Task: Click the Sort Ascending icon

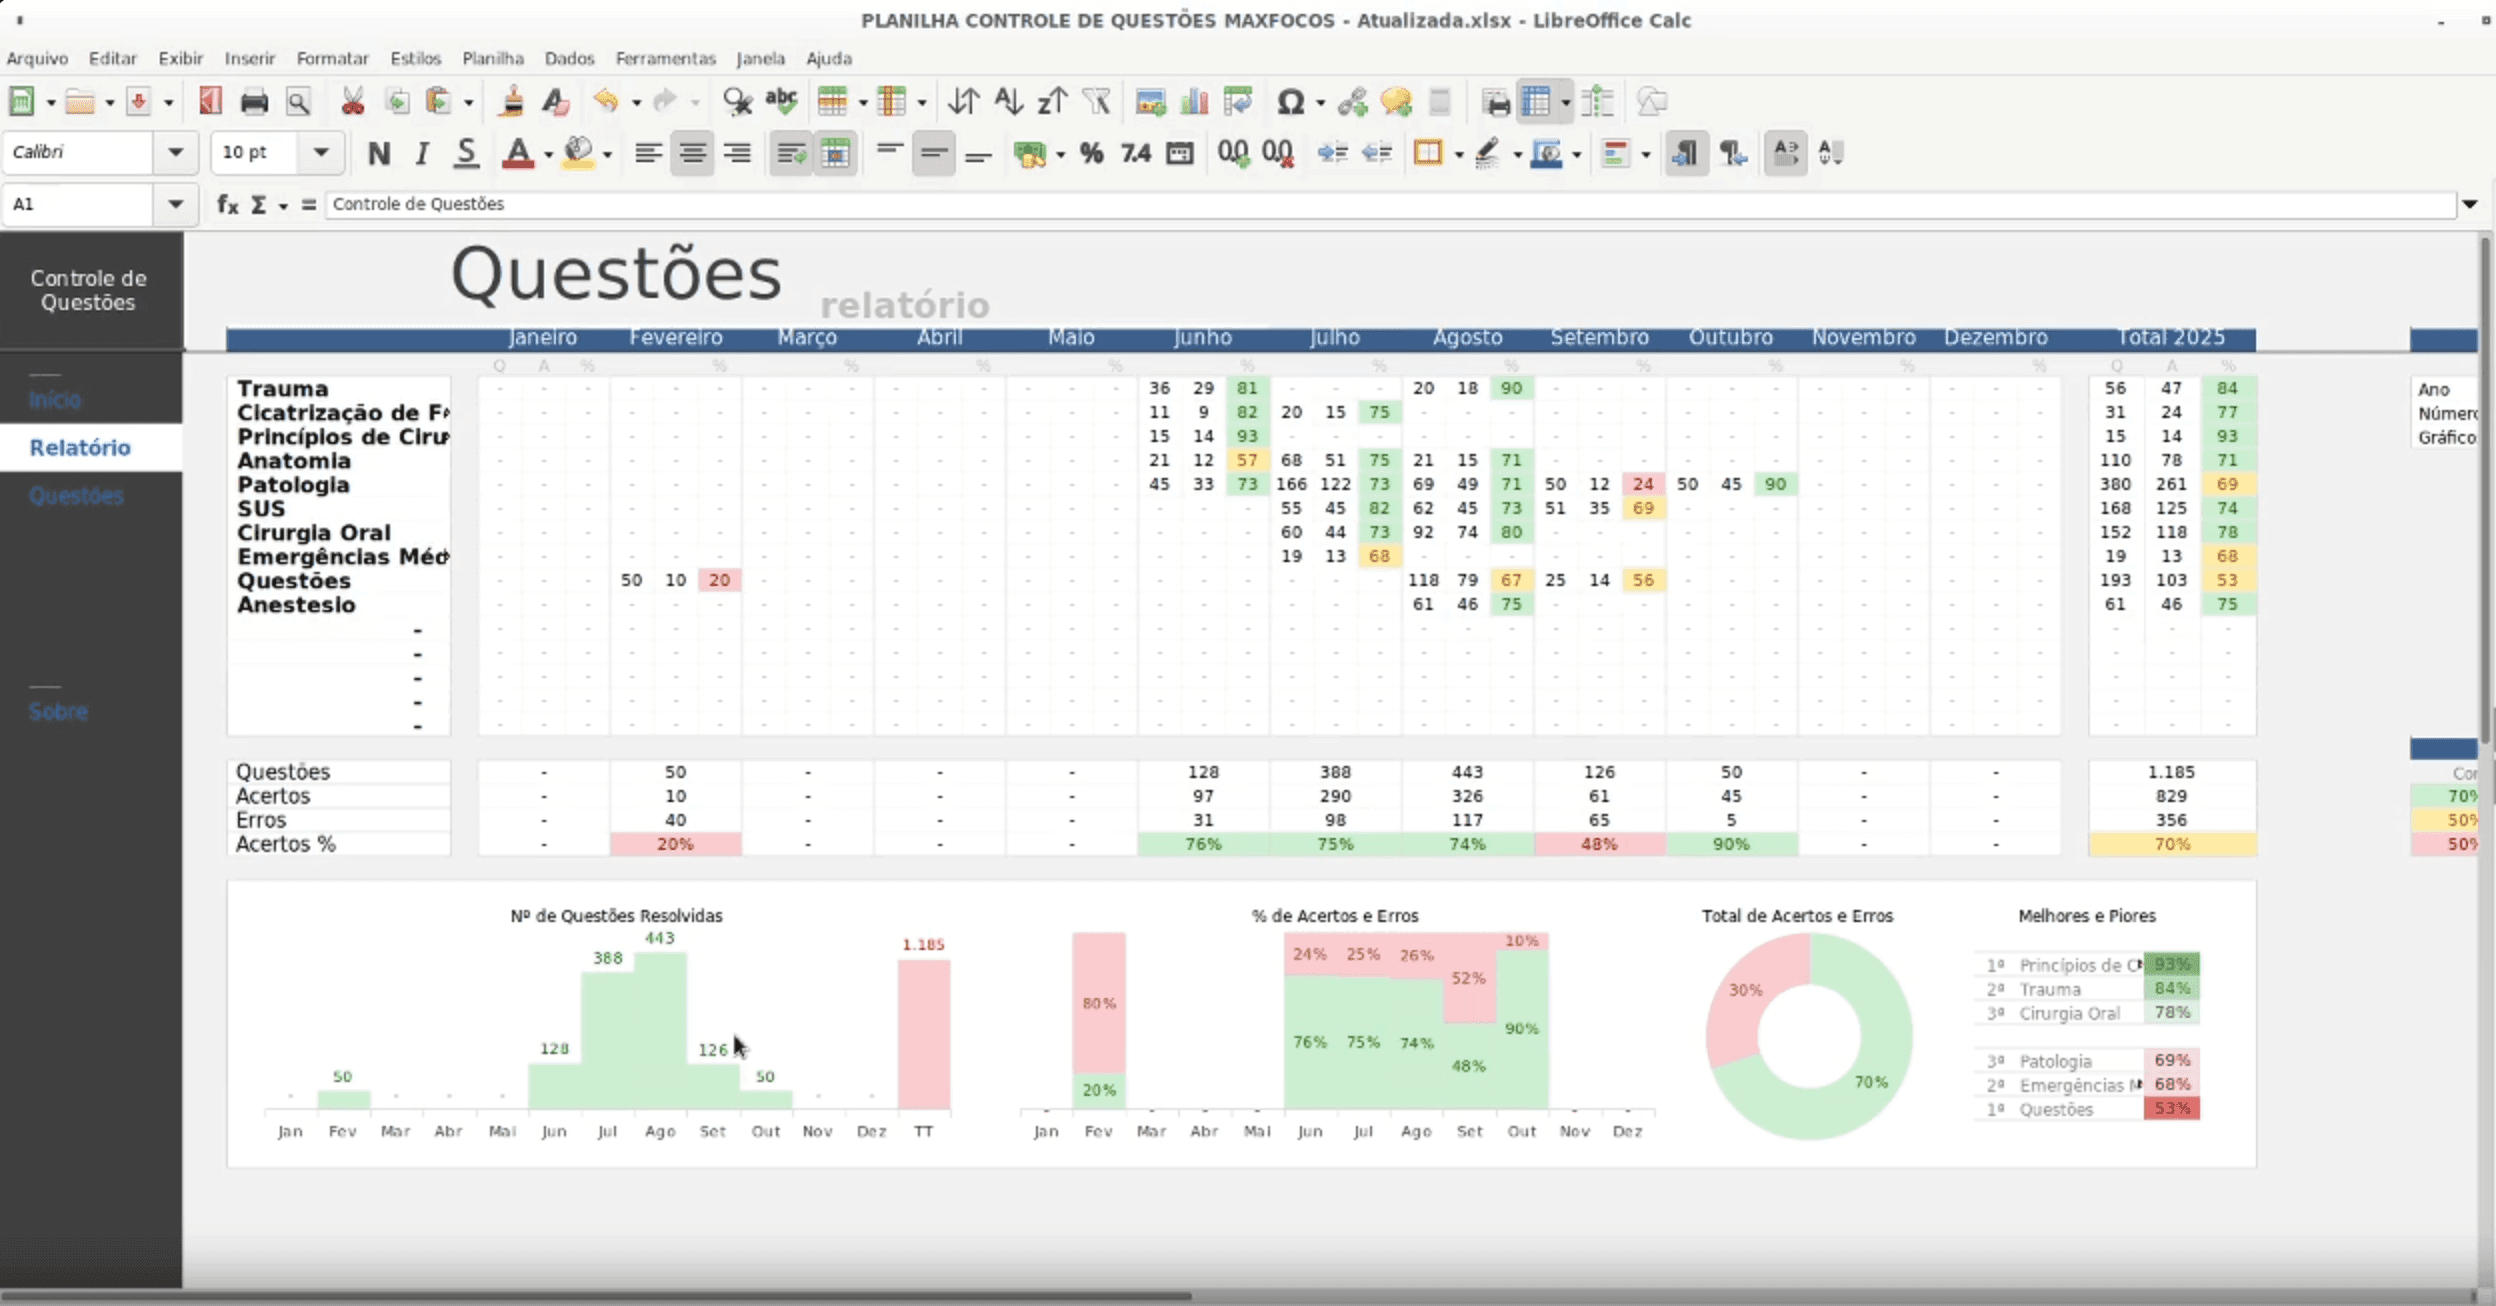Action: point(1008,102)
